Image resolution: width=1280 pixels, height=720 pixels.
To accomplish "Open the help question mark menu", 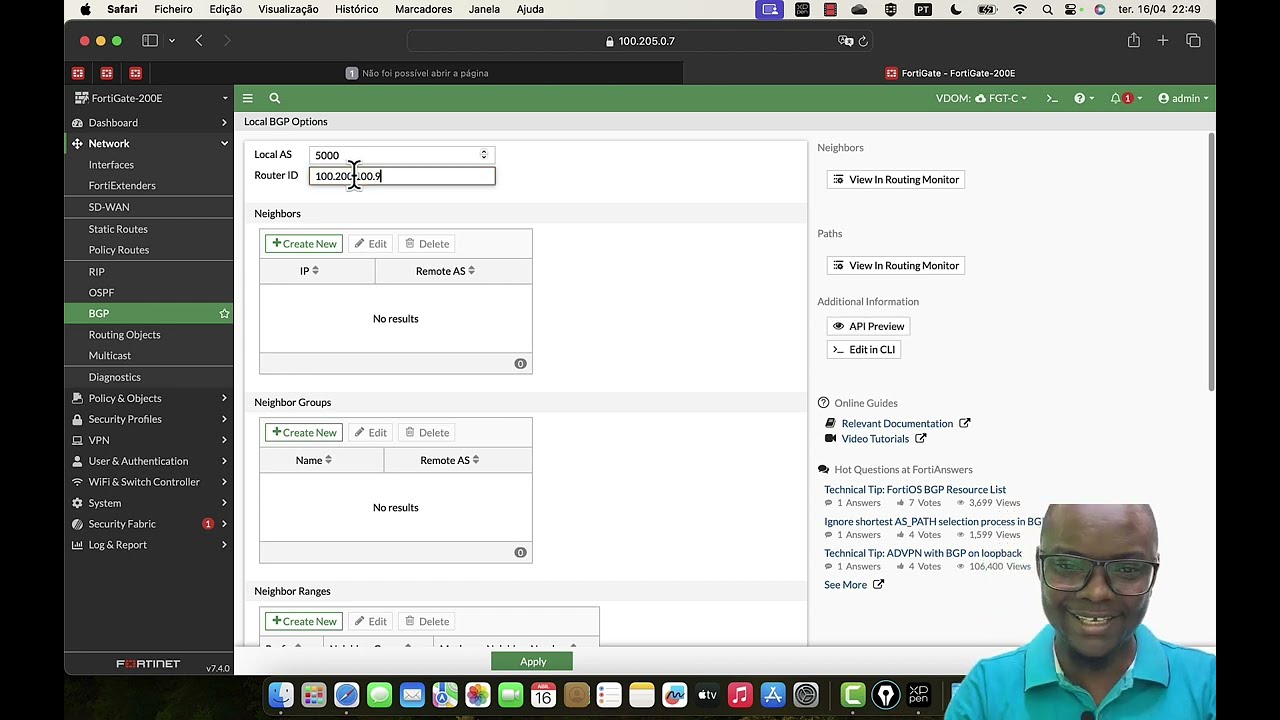I will pyautogui.click(x=1084, y=98).
